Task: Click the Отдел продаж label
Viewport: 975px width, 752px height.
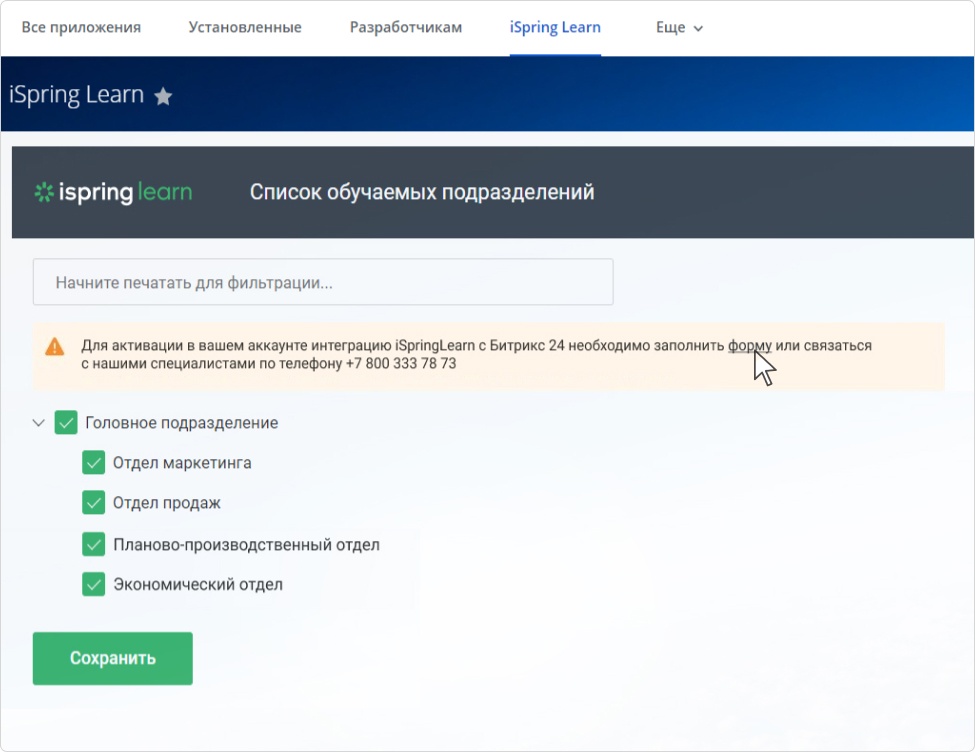Action: (167, 503)
